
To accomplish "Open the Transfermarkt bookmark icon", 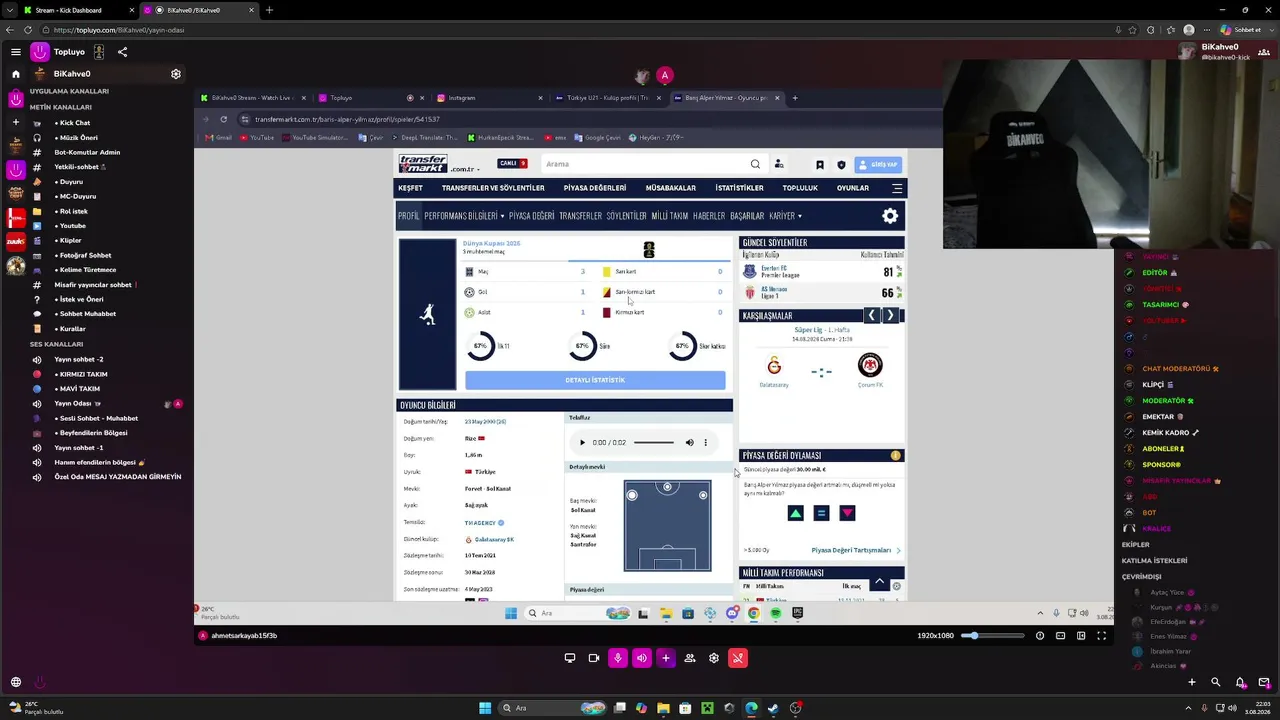I will pos(820,165).
